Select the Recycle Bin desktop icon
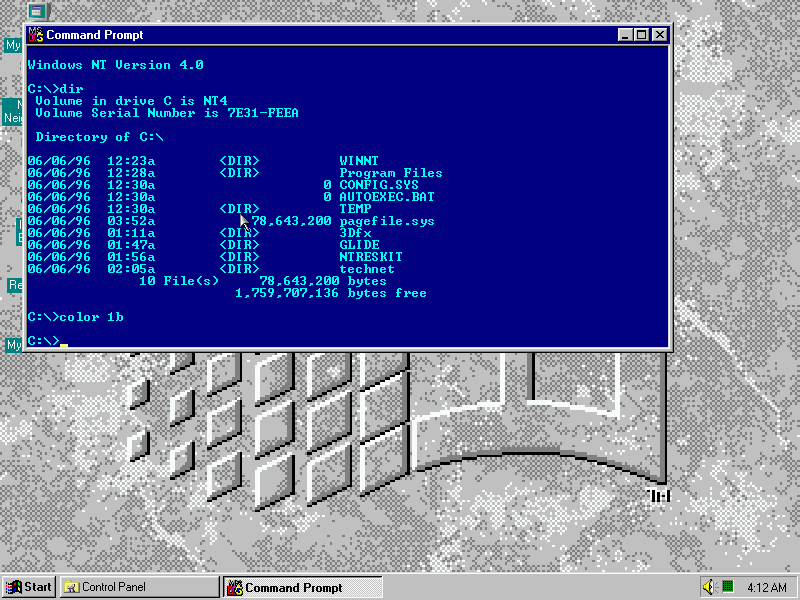The width and height of the screenshot is (800, 600). (x=14, y=285)
